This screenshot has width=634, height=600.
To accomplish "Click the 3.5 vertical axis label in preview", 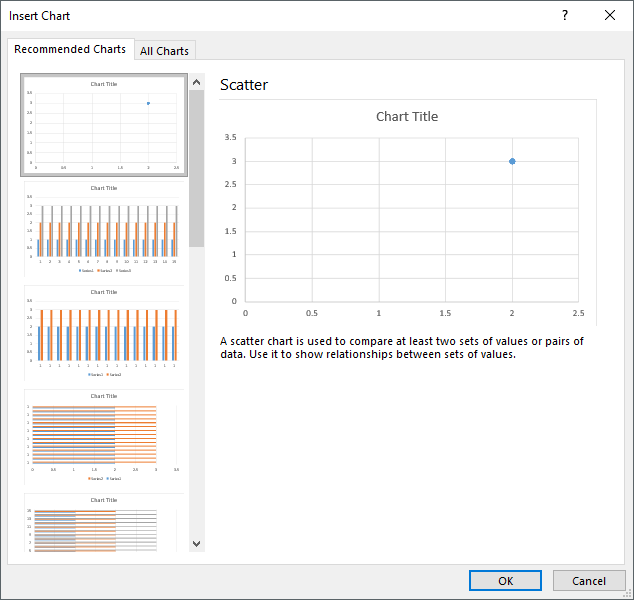I will pos(230,137).
